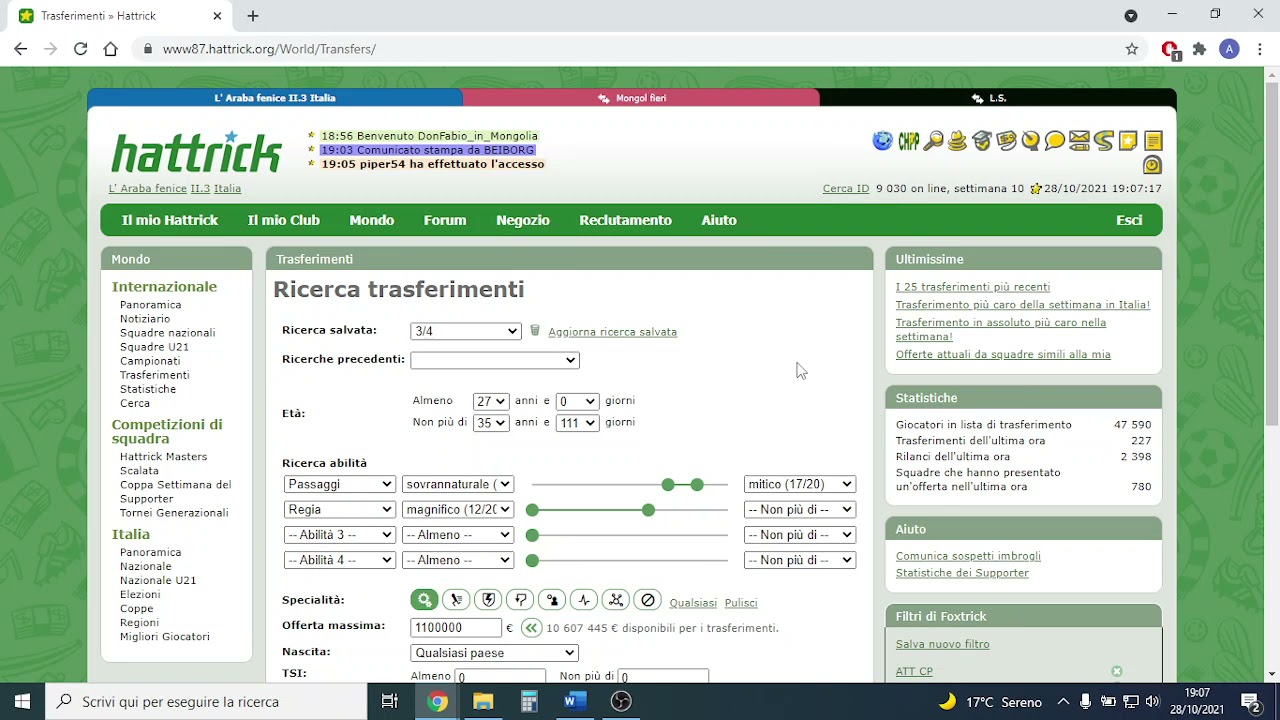
Task: Click Regia slider handle at magnifico
Action: [648, 510]
